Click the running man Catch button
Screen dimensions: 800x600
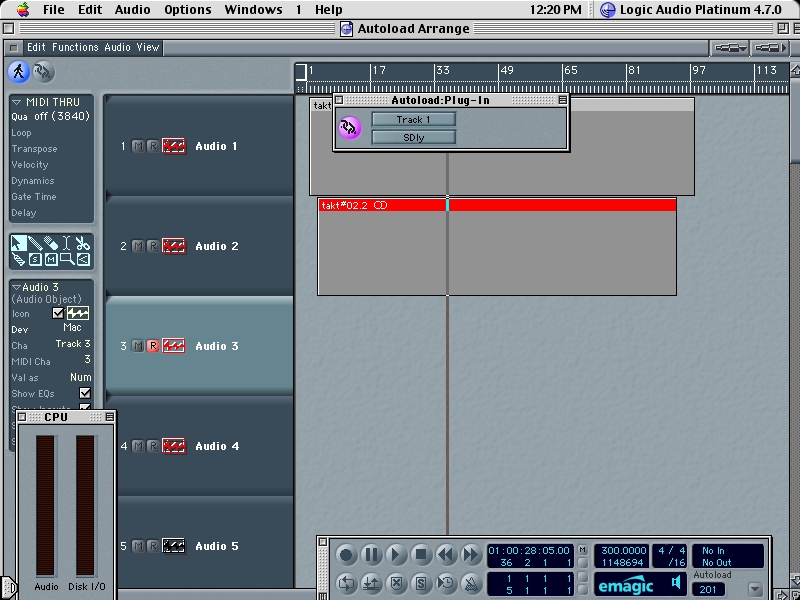[18, 71]
